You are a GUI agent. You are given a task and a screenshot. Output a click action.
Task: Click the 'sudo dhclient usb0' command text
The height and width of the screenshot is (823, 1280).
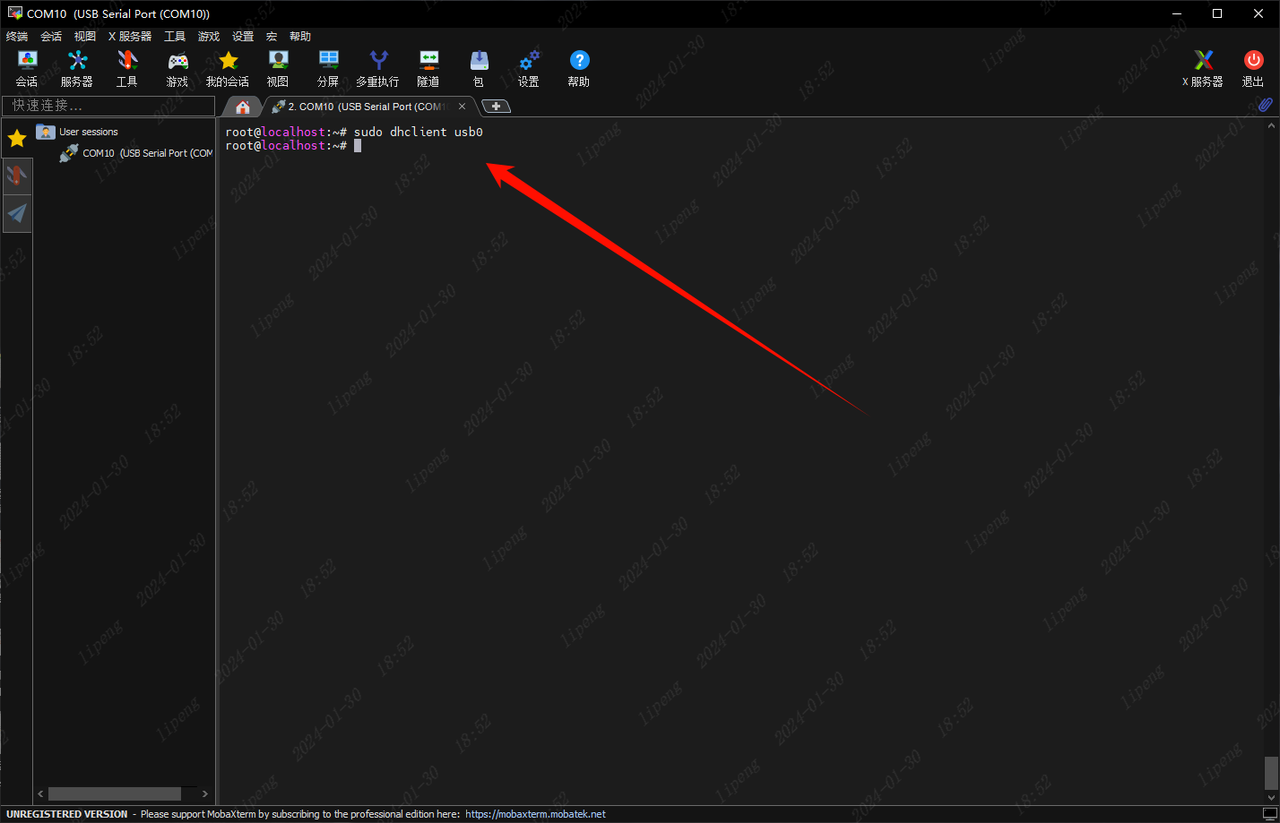pyautogui.click(x=418, y=132)
